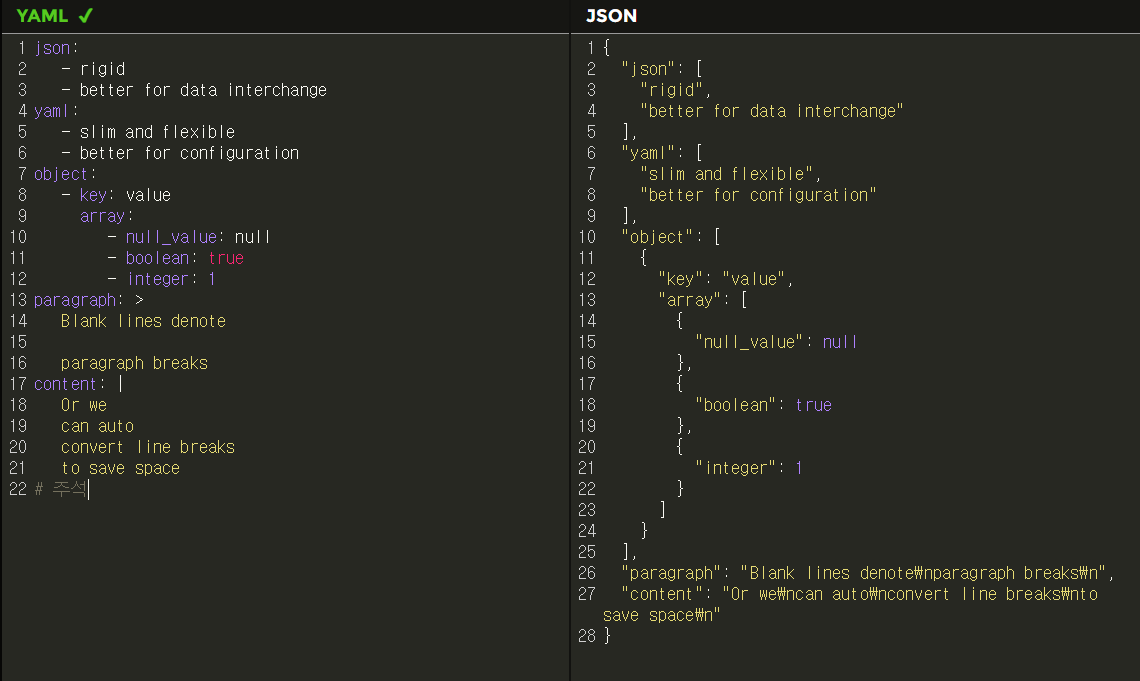Click 'convert line breaks' in YAML editor

click(x=148, y=448)
